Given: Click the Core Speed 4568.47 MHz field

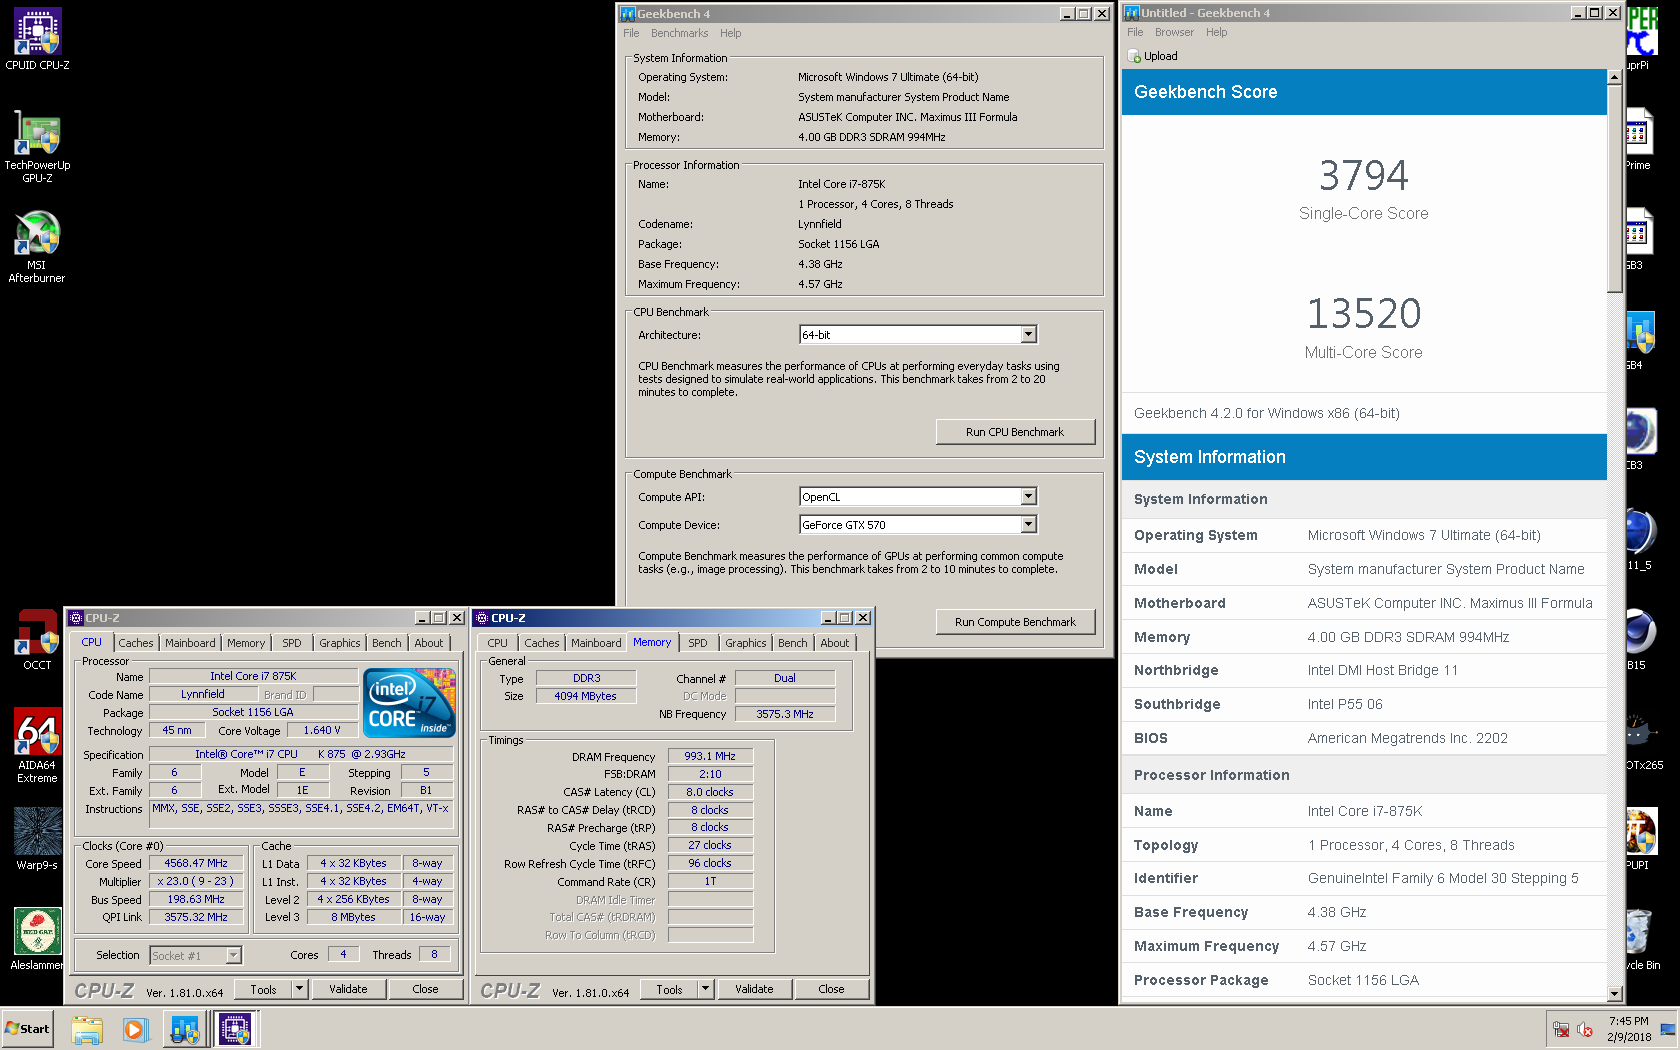Looking at the screenshot, I should tap(196, 864).
